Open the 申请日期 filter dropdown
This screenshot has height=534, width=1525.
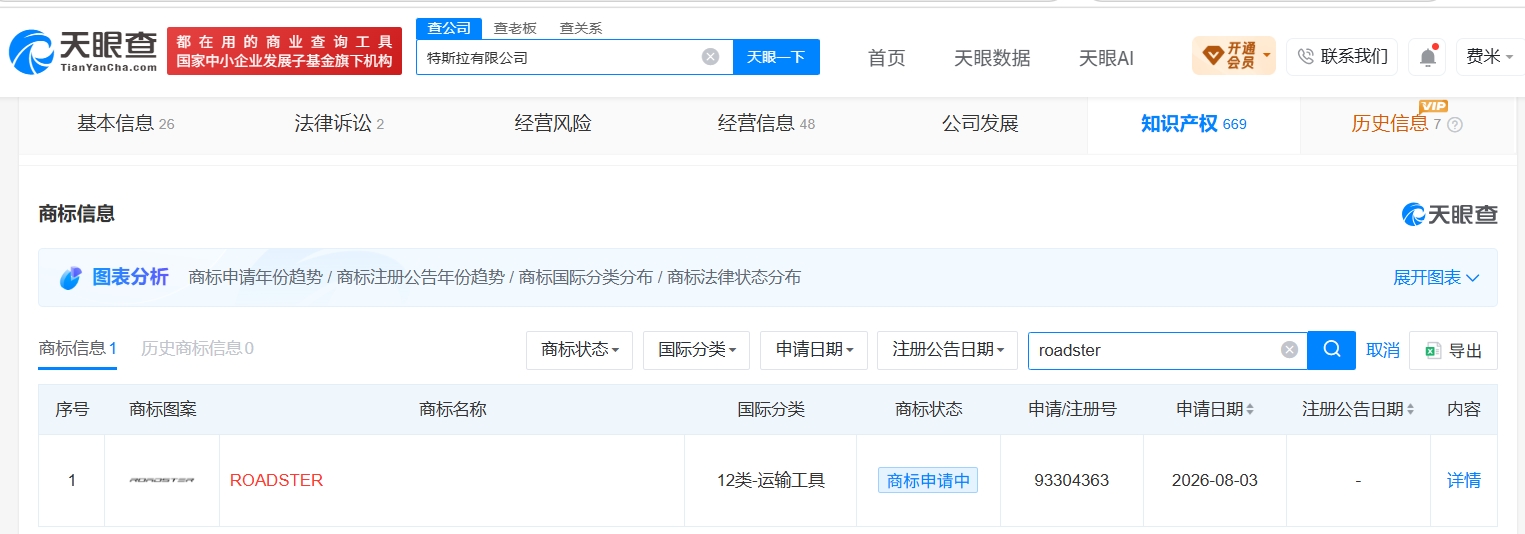[813, 350]
